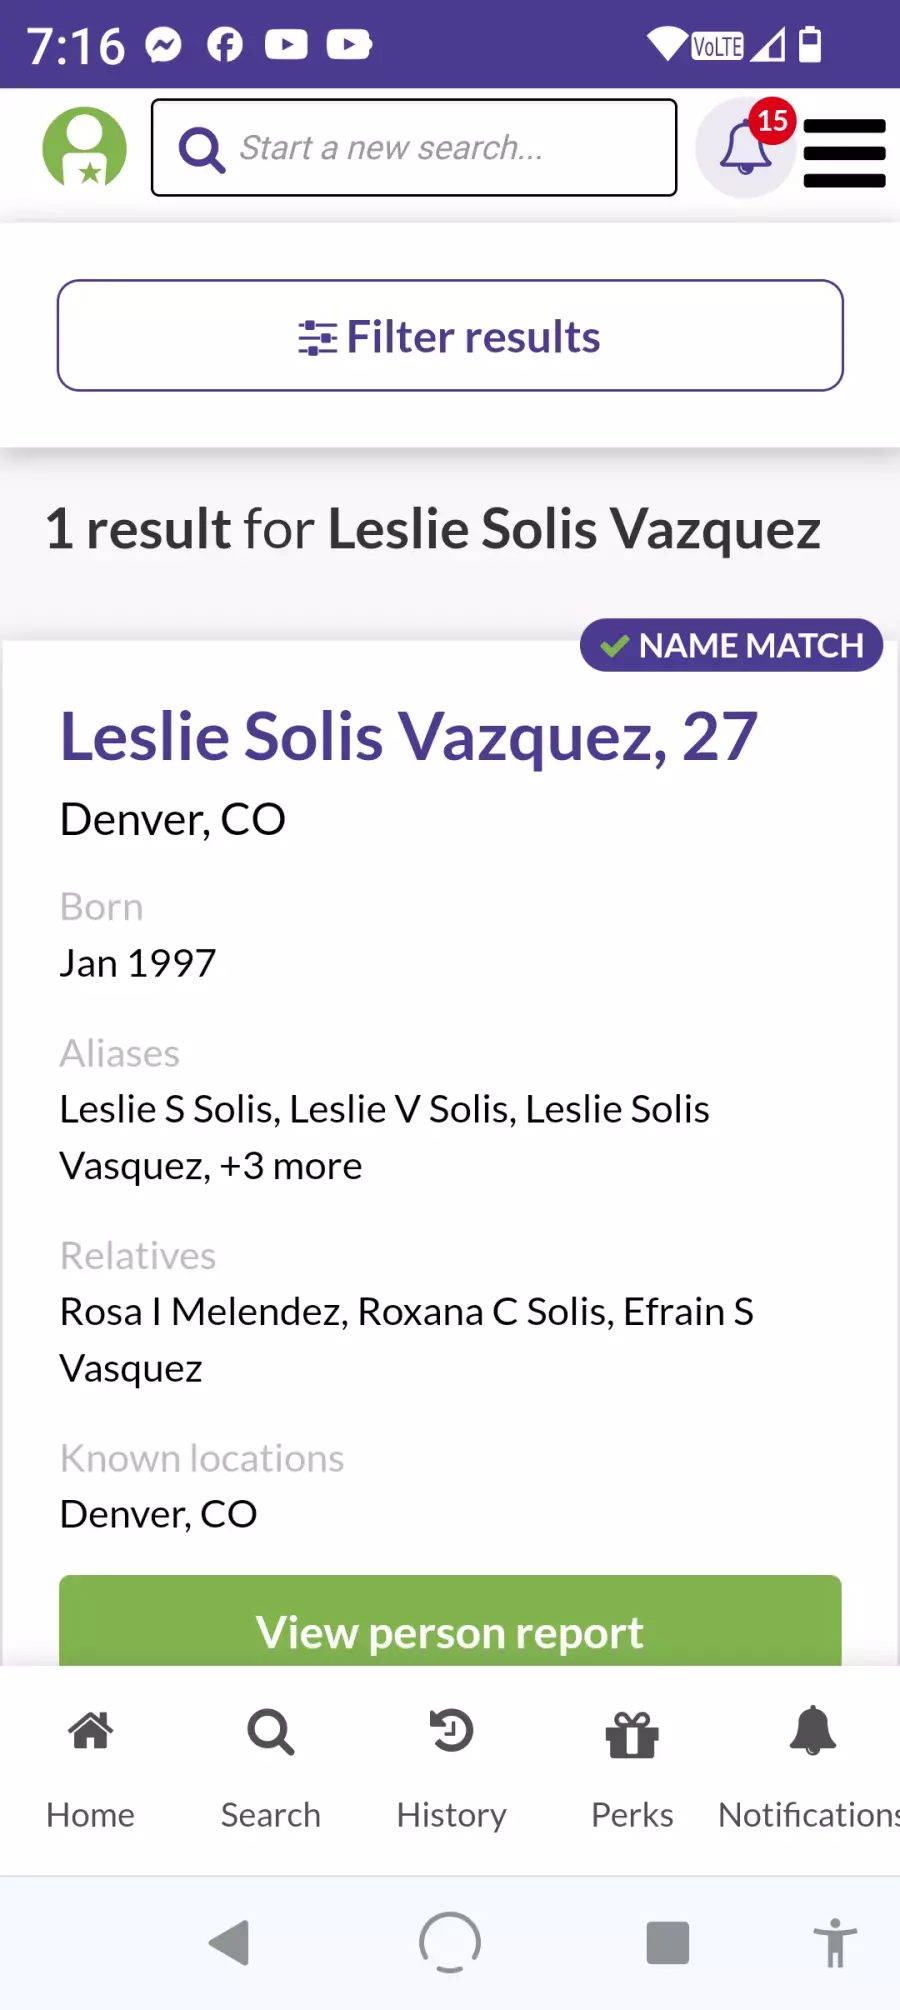Open the Perks gift tab
900x2010 pixels.
pos(632,1770)
